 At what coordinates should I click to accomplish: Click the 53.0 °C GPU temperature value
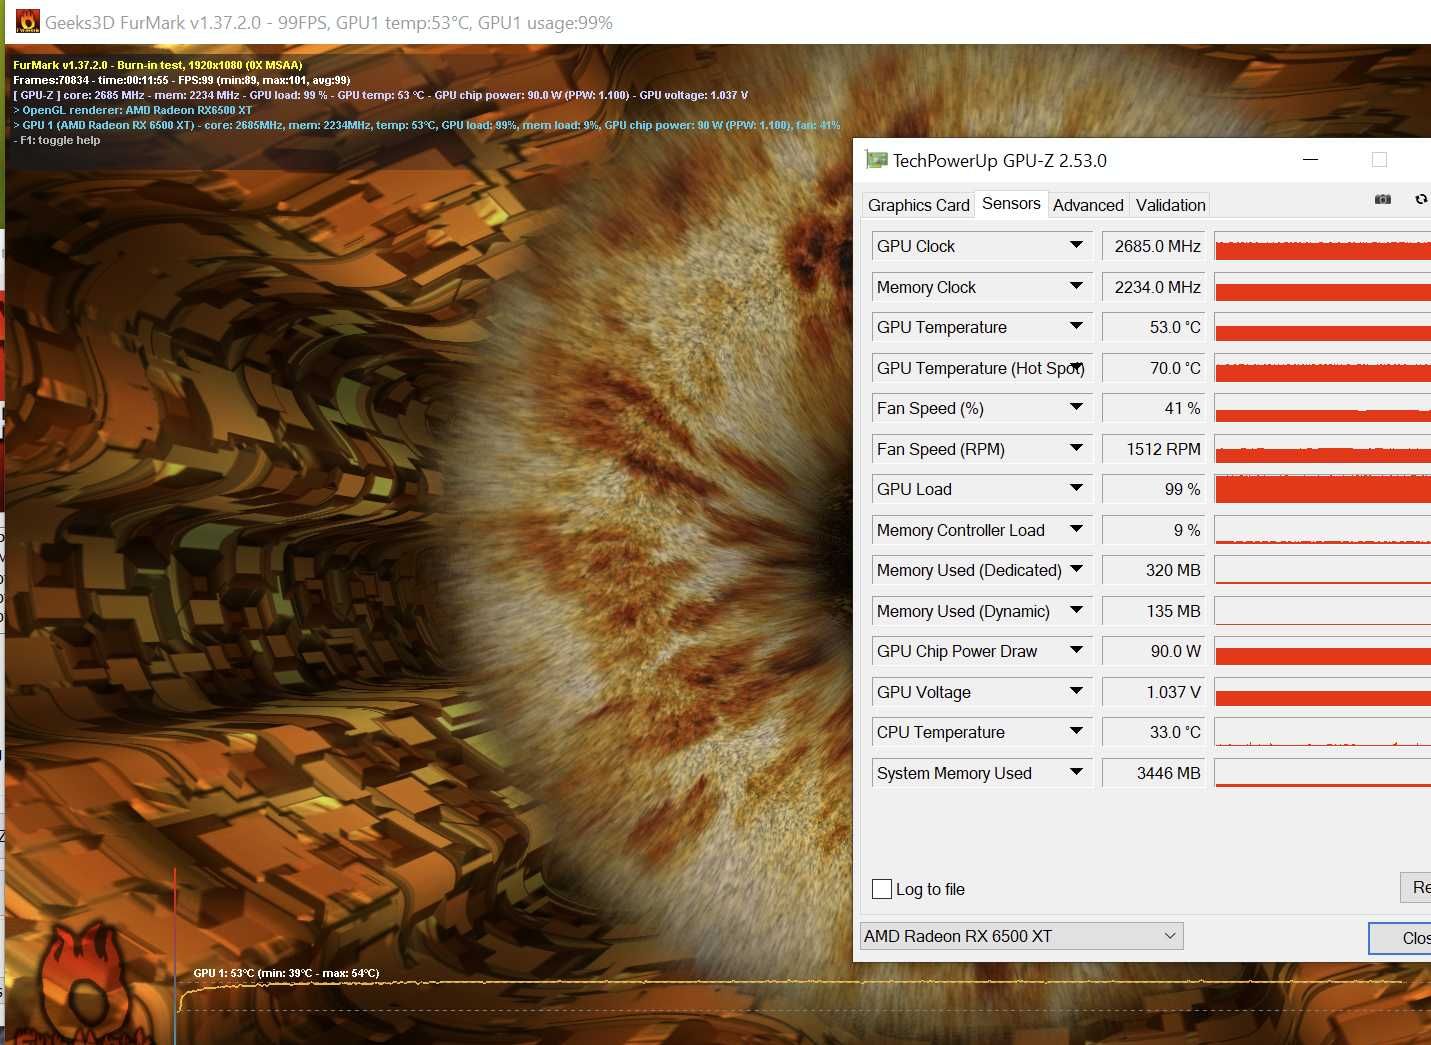[x=1152, y=327]
